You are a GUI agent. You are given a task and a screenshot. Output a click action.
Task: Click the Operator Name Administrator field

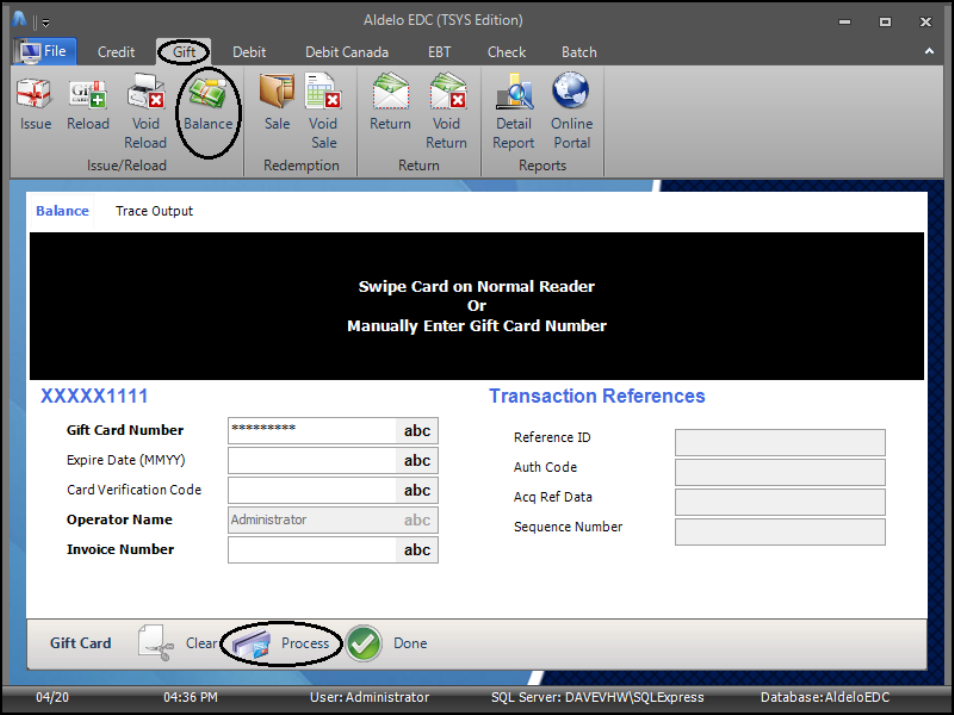[333, 520]
